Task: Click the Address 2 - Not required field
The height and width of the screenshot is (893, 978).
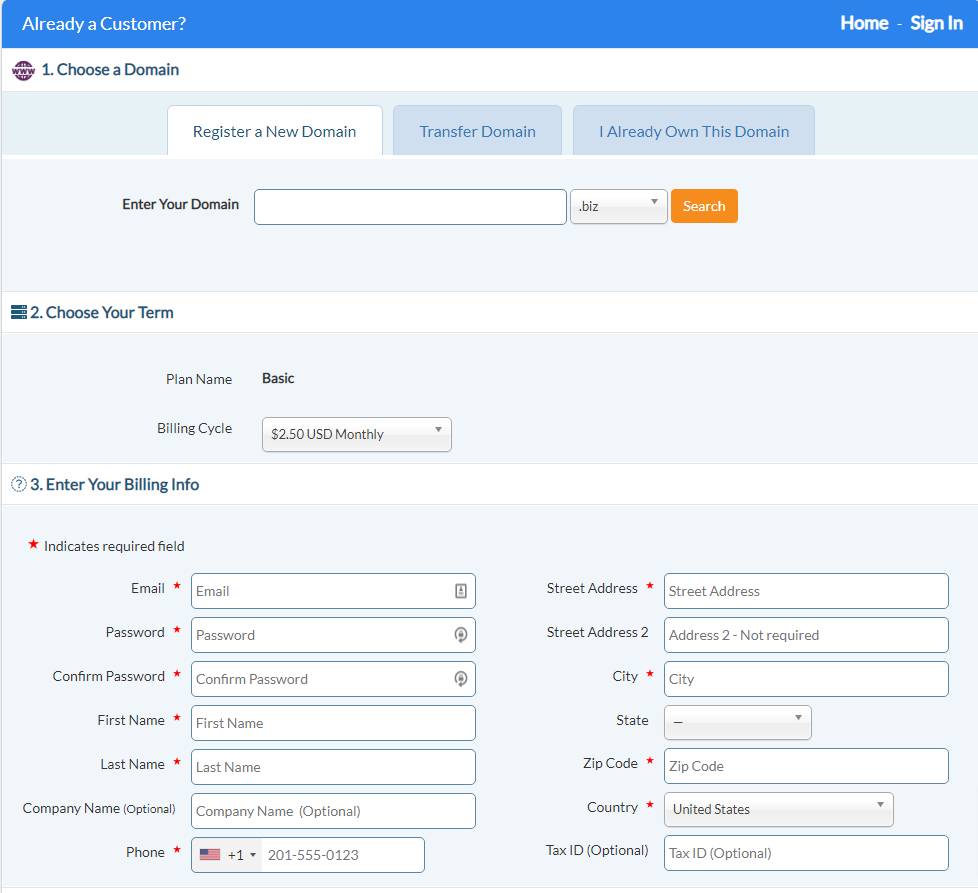Action: (x=806, y=635)
